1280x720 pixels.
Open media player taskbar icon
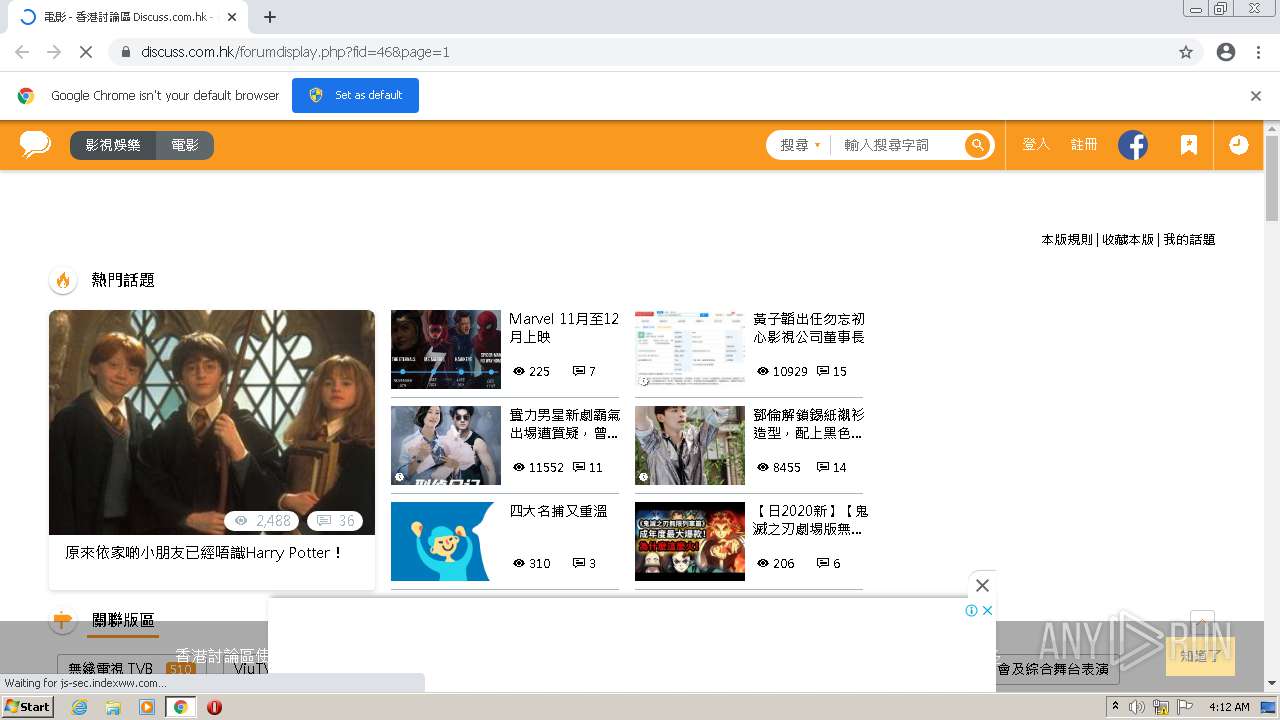147,707
